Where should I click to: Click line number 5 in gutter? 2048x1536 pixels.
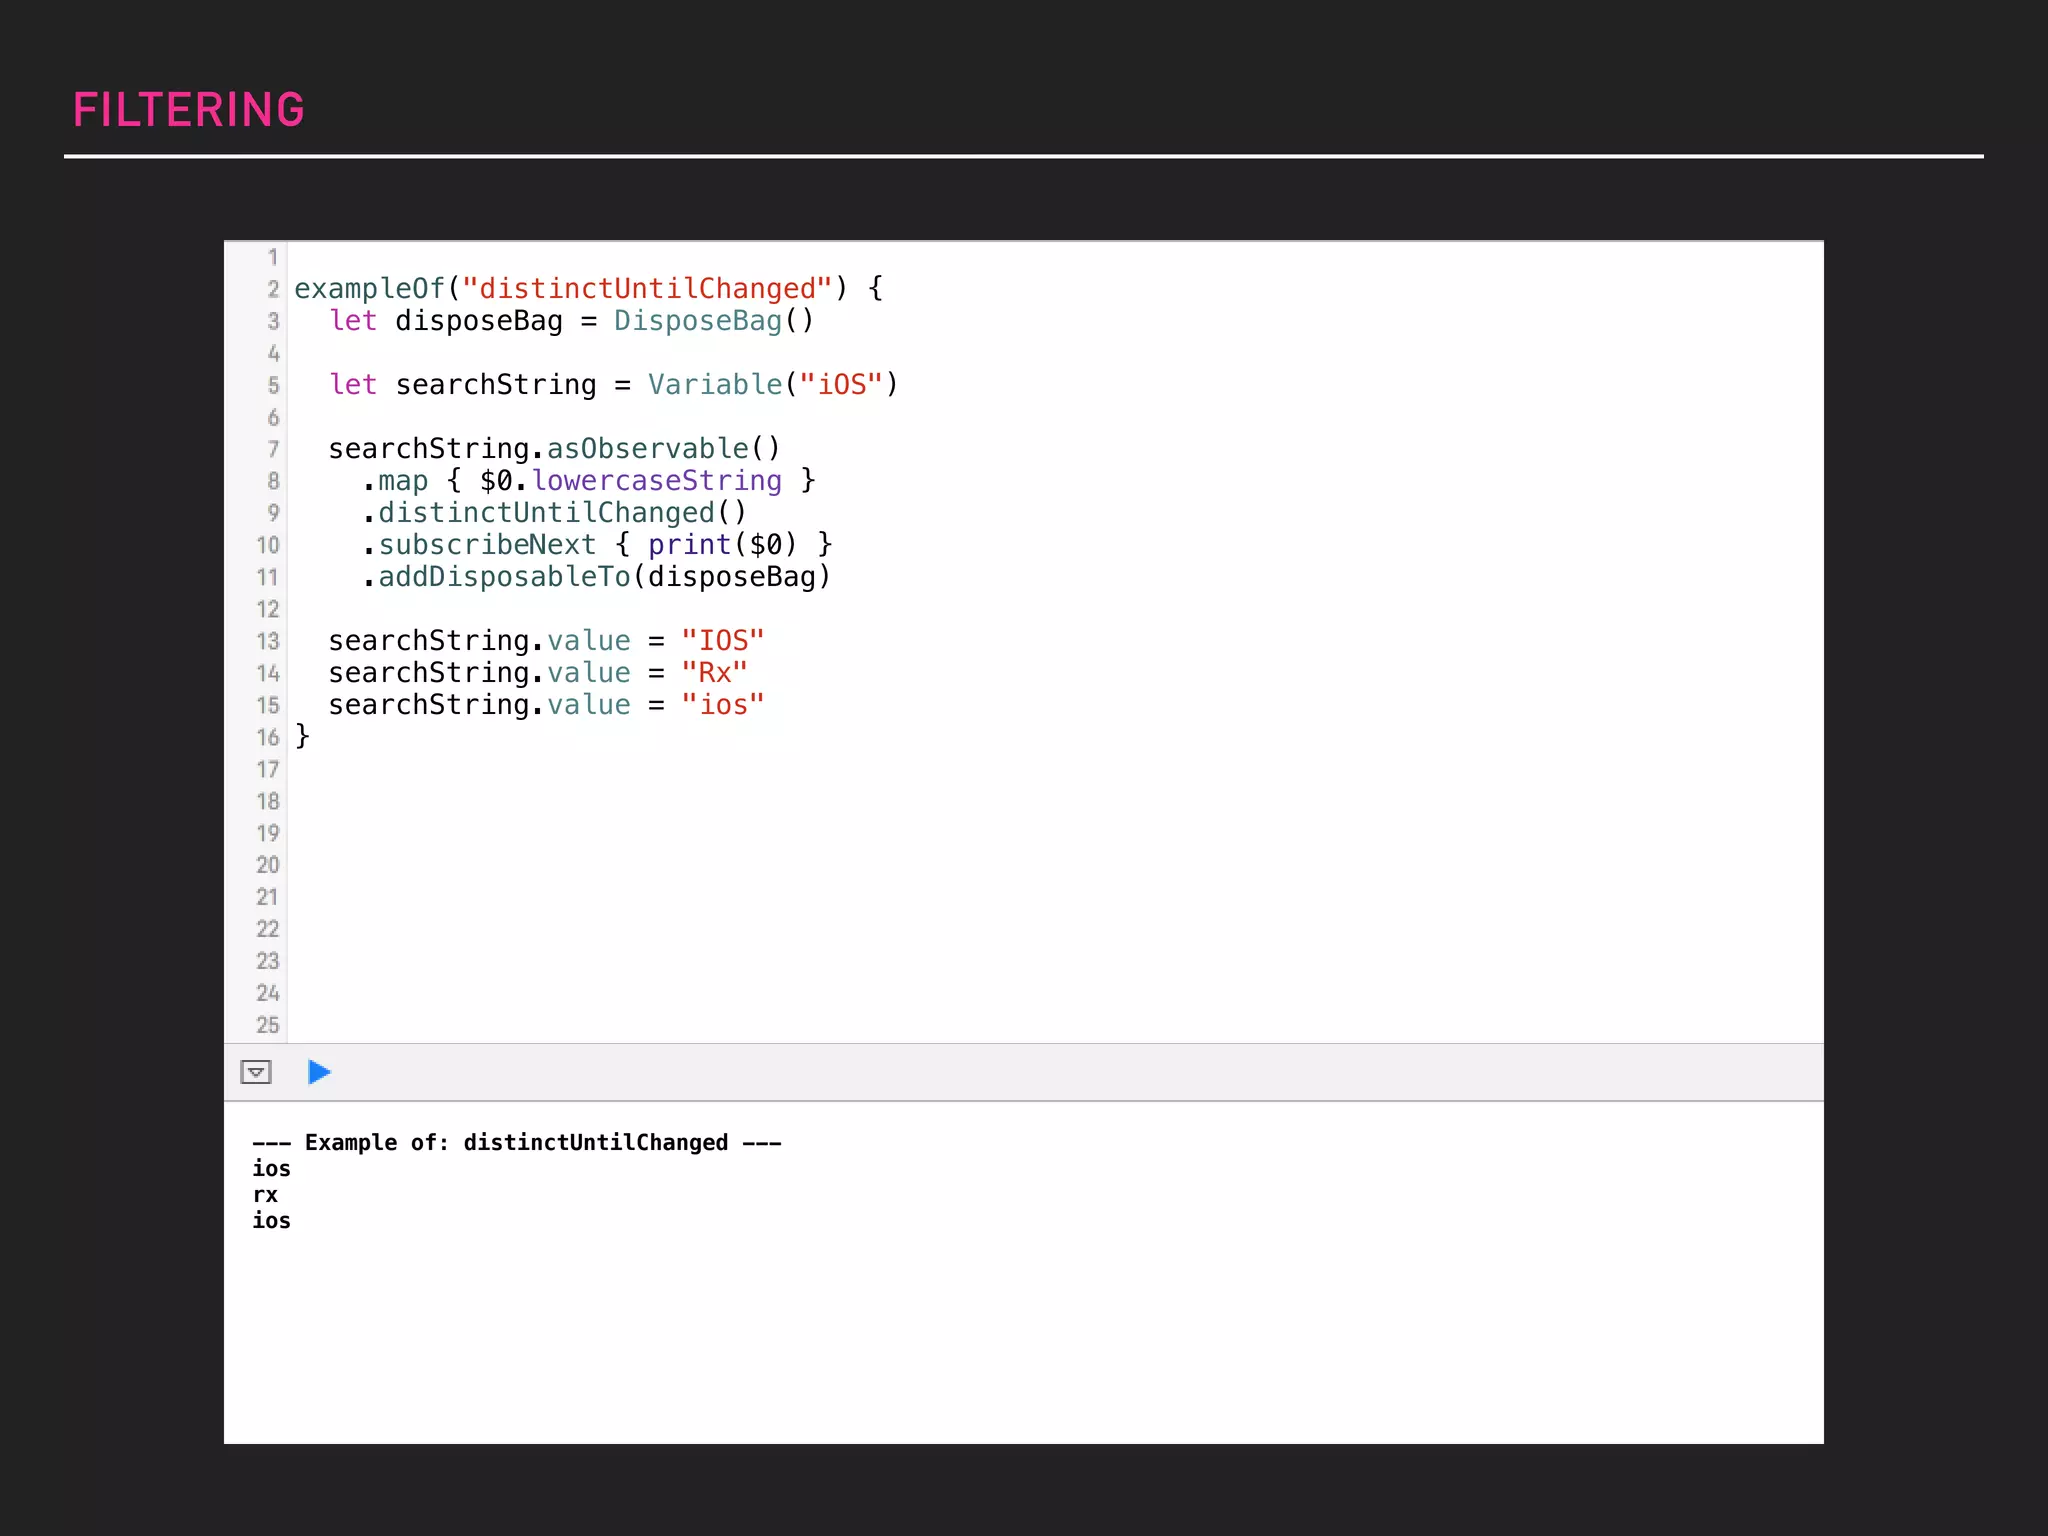pos(272,385)
